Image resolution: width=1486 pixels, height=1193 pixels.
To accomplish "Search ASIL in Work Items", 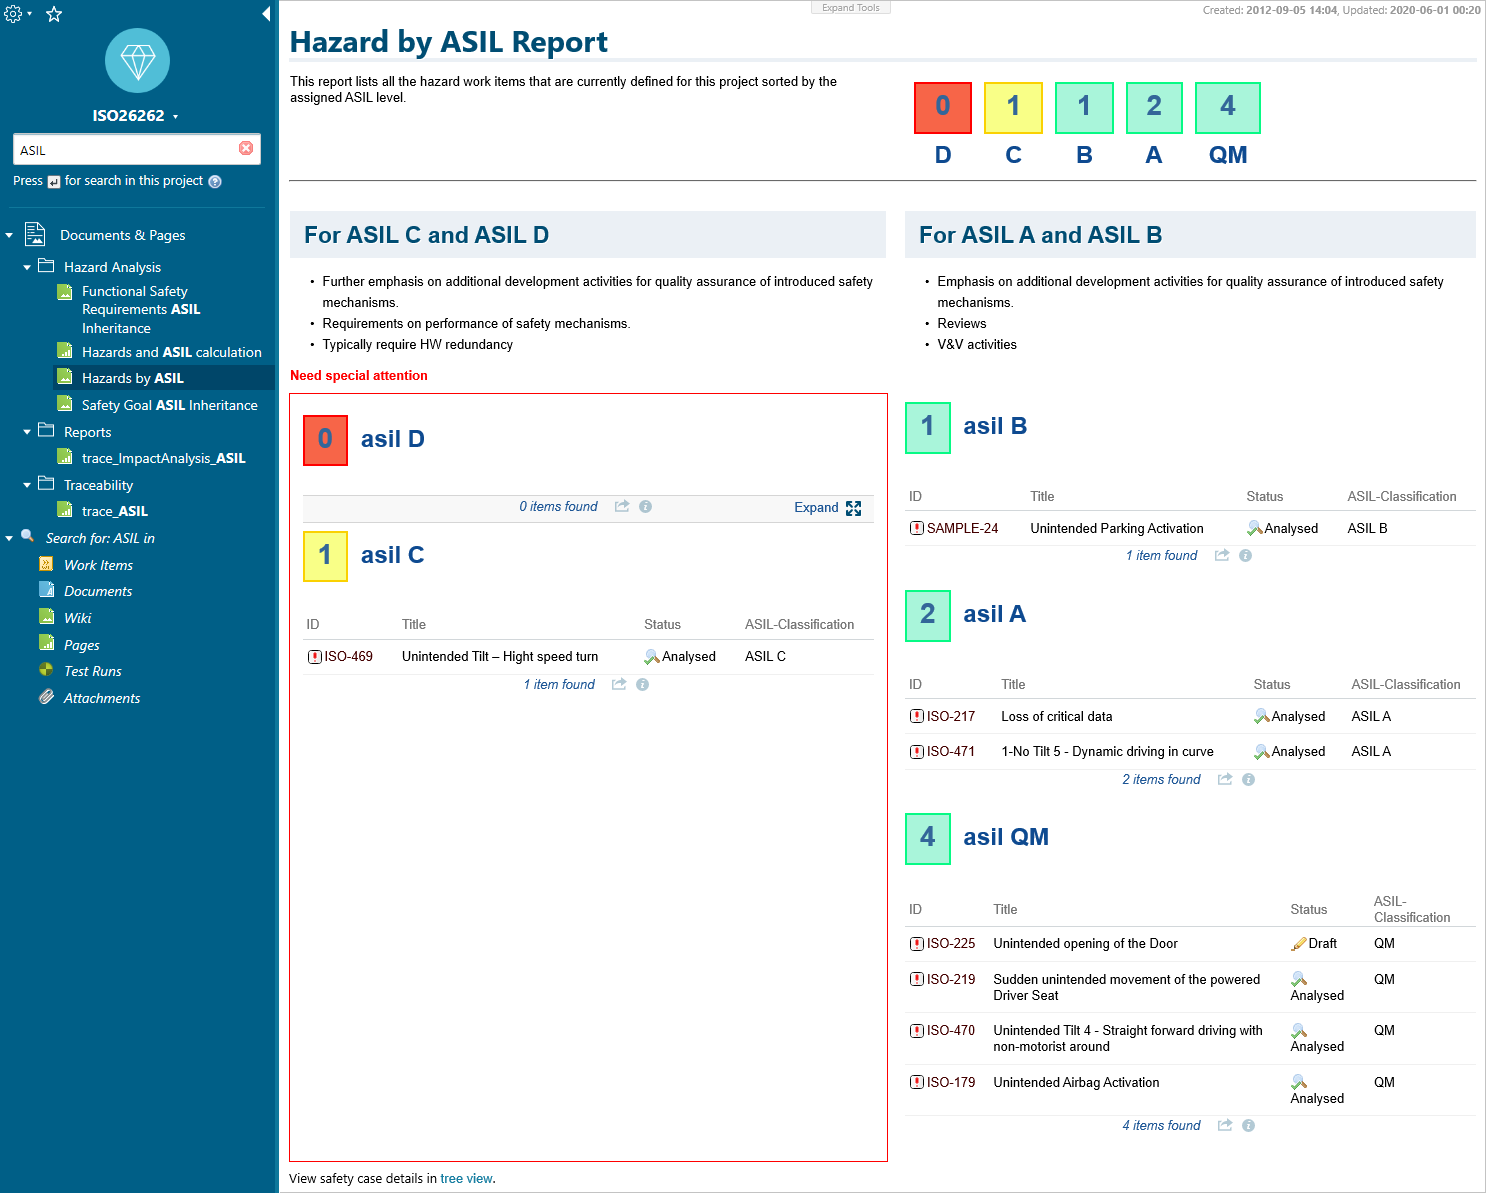I will [x=98, y=565].
